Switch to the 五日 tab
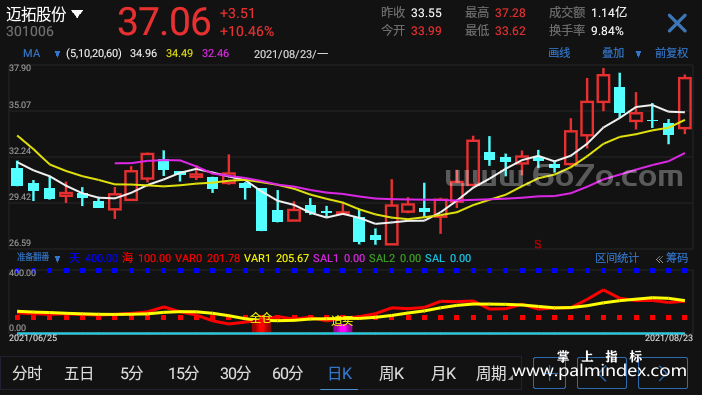This screenshot has height=395, width=702. point(79,373)
